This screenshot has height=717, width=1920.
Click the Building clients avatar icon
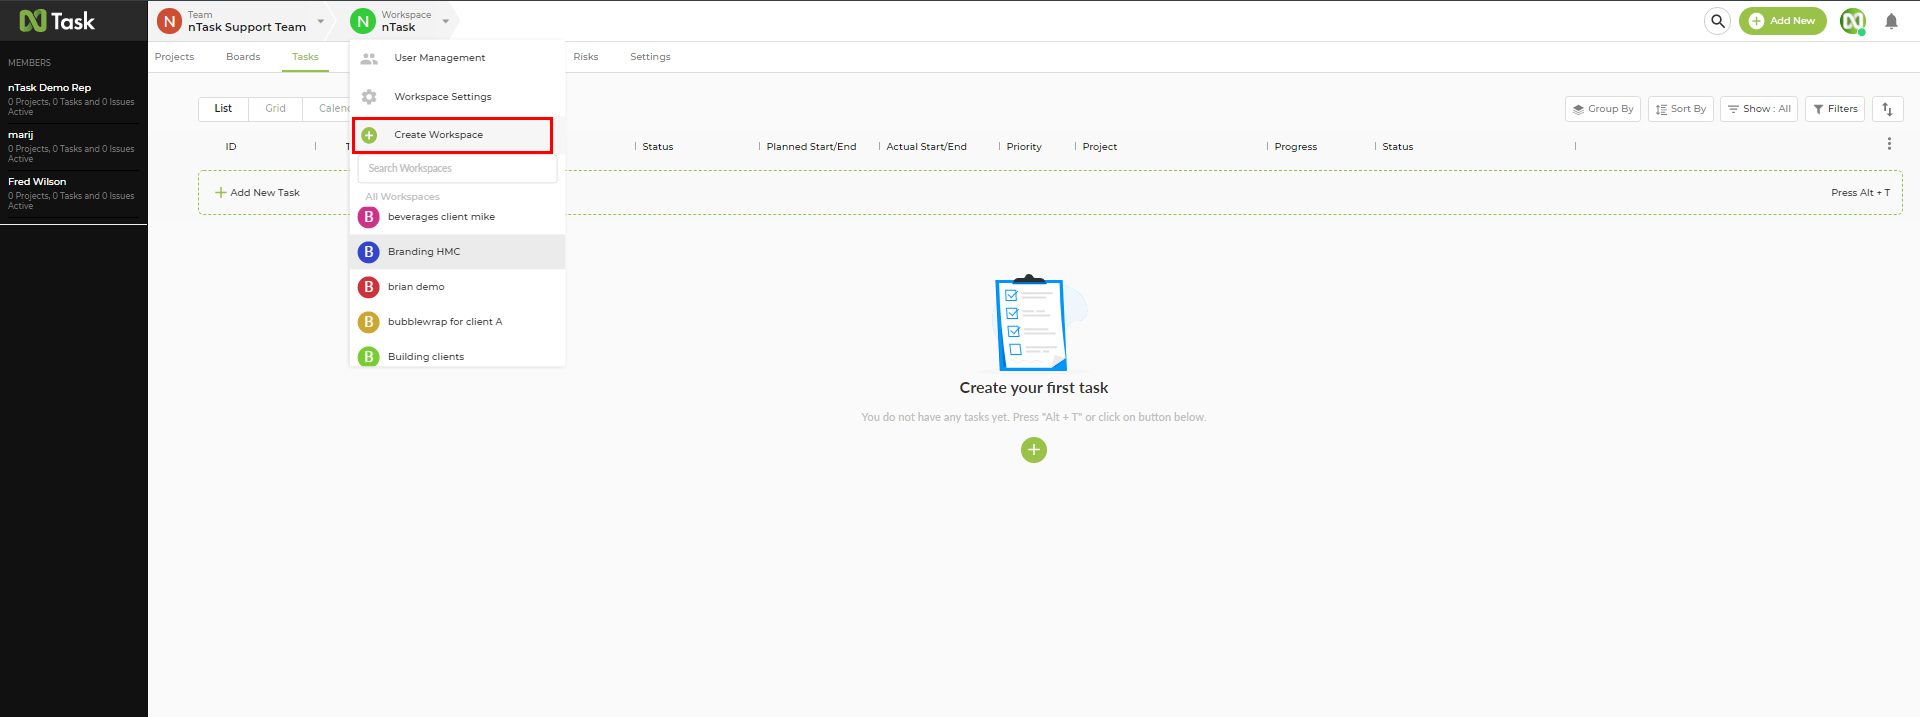click(x=369, y=356)
